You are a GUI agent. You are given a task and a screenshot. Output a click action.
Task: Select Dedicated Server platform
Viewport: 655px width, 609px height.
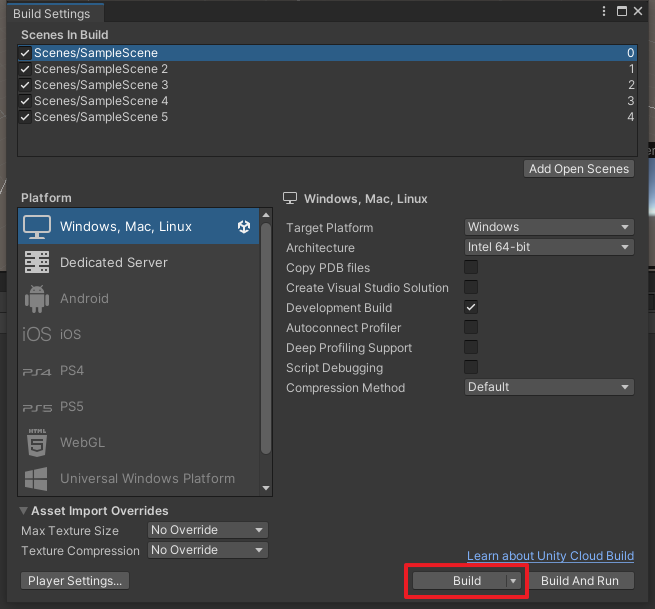(x=139, y=262)
